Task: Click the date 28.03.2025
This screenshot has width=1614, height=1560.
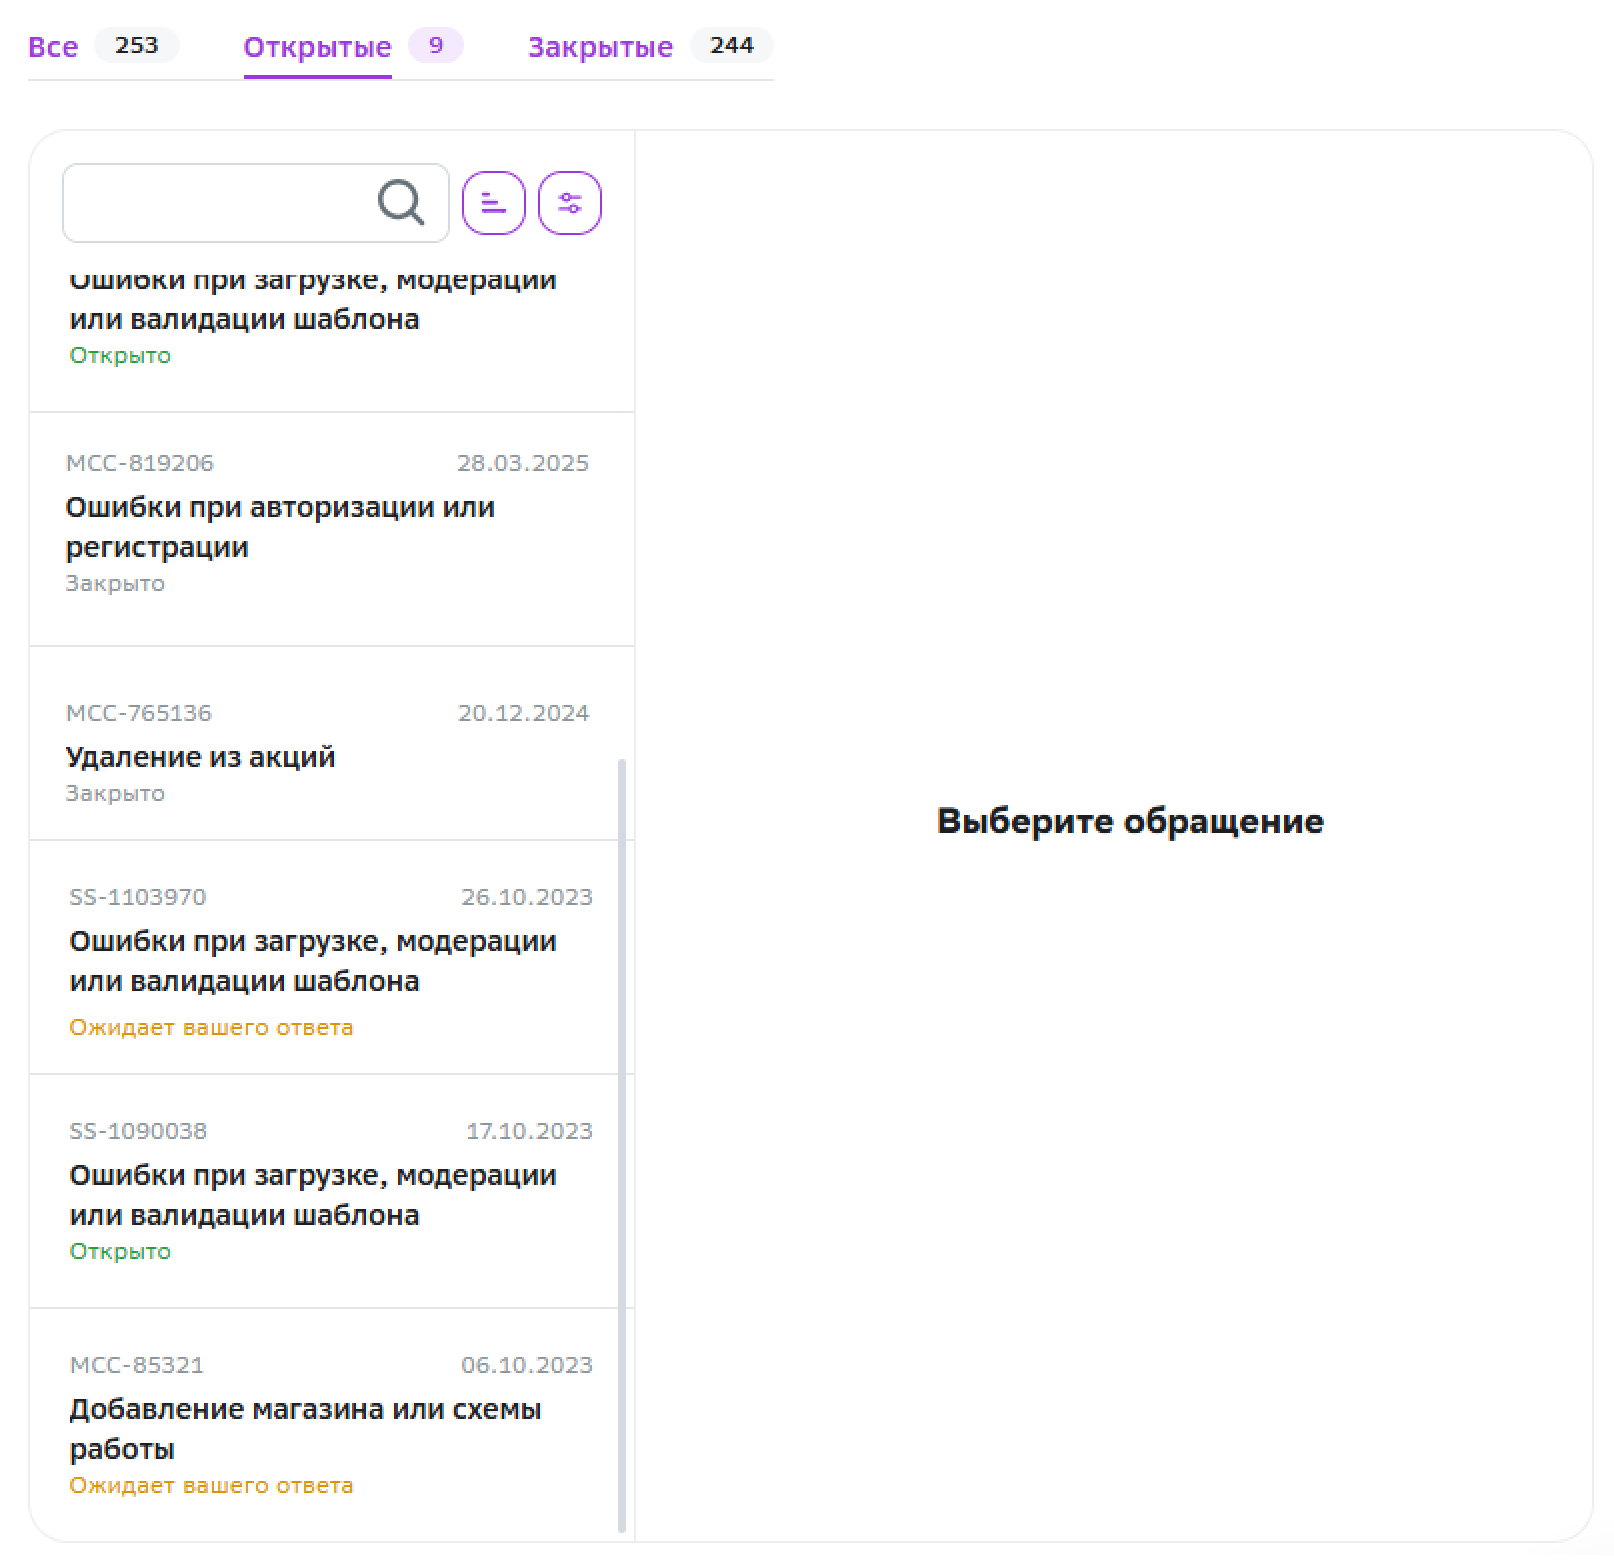Action: (x=523, y=463)
